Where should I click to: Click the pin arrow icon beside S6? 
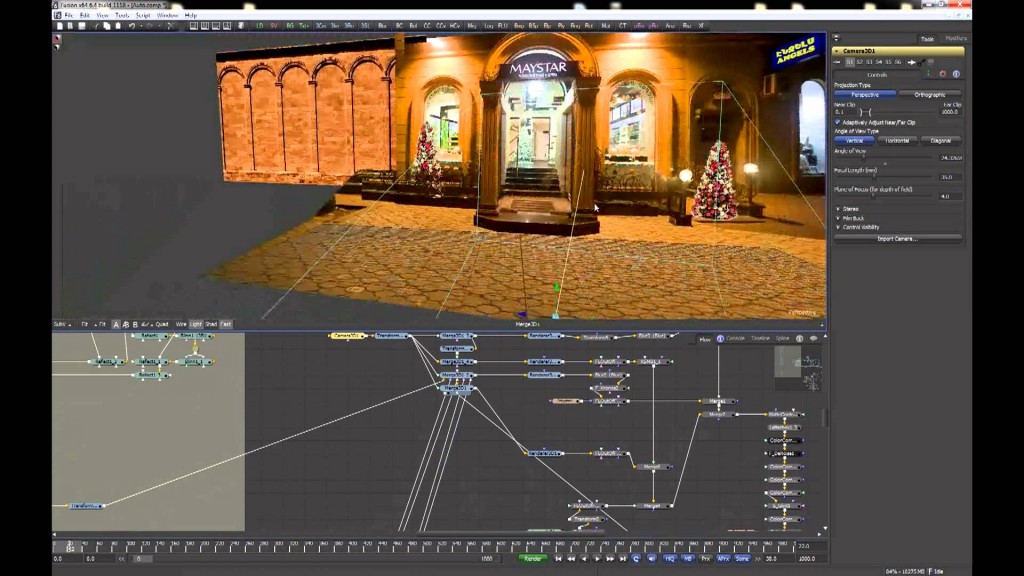click(x=912, y=62)
